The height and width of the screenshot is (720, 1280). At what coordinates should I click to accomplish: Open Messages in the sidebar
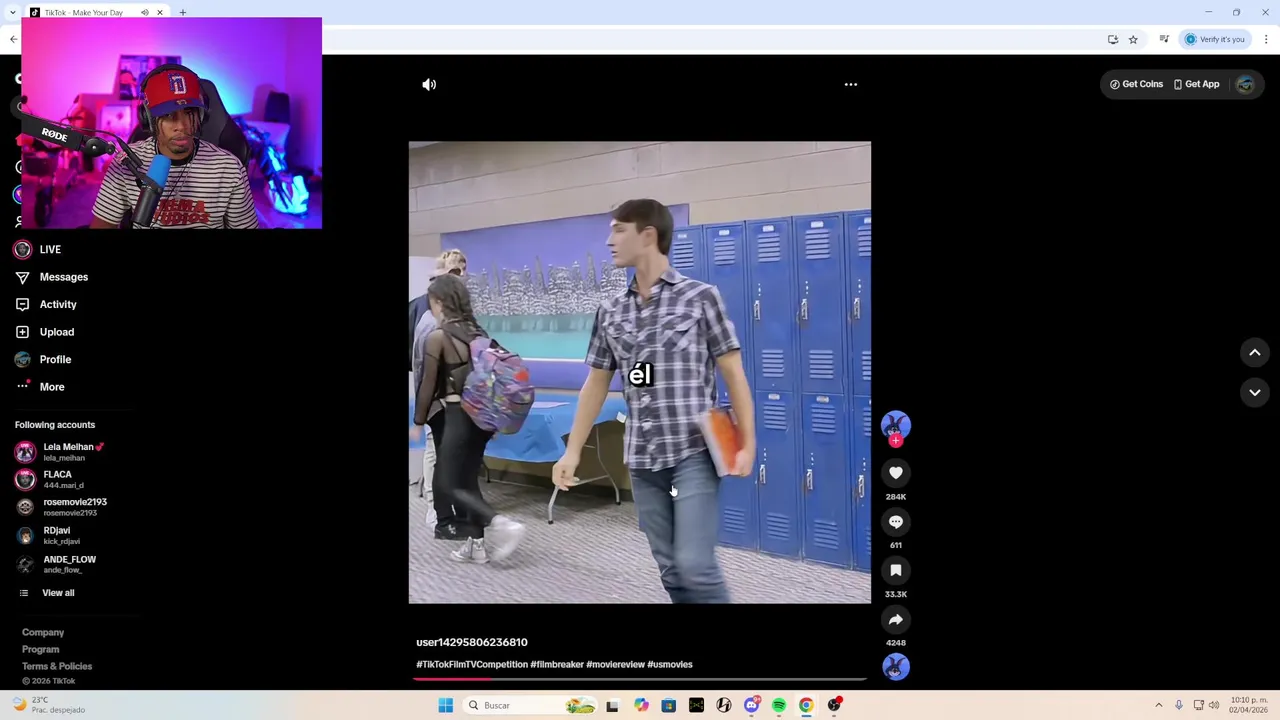point(52,277)
